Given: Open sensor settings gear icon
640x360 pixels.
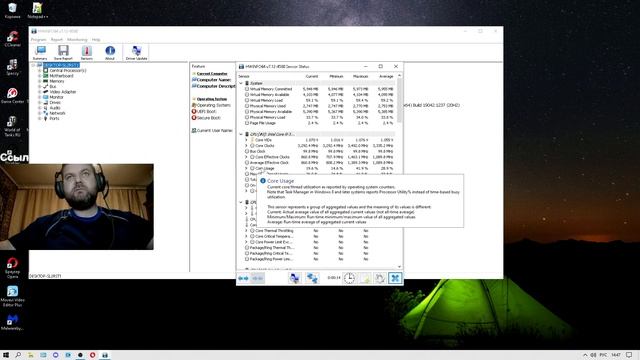Looking at the screenshot, I should (x=380, y=278).
